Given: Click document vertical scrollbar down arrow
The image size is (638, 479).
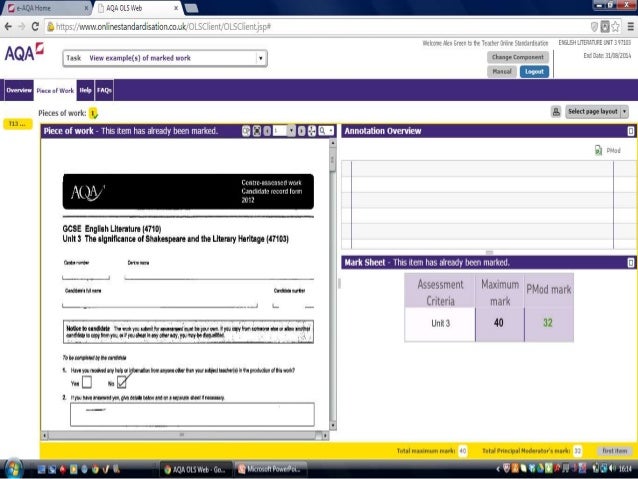Looking at the screenshot, I should (333, 426).
